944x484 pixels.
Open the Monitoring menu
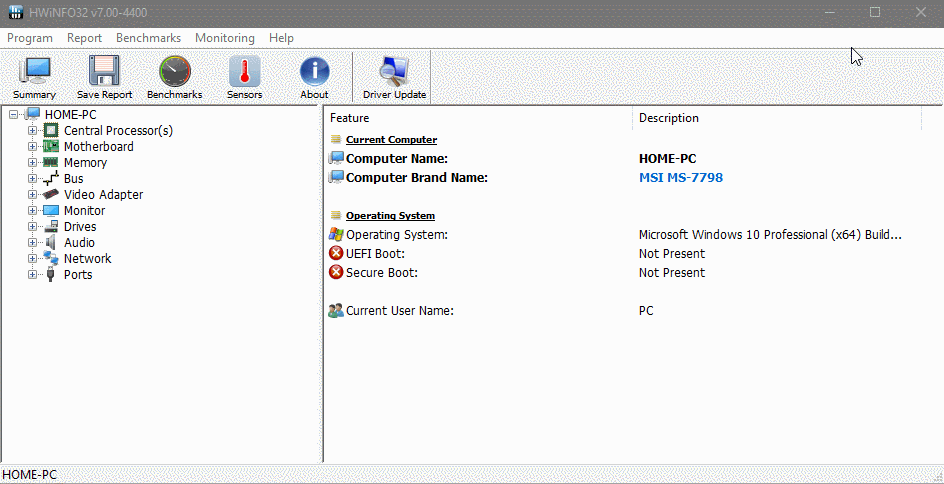[x=225, y=38]
